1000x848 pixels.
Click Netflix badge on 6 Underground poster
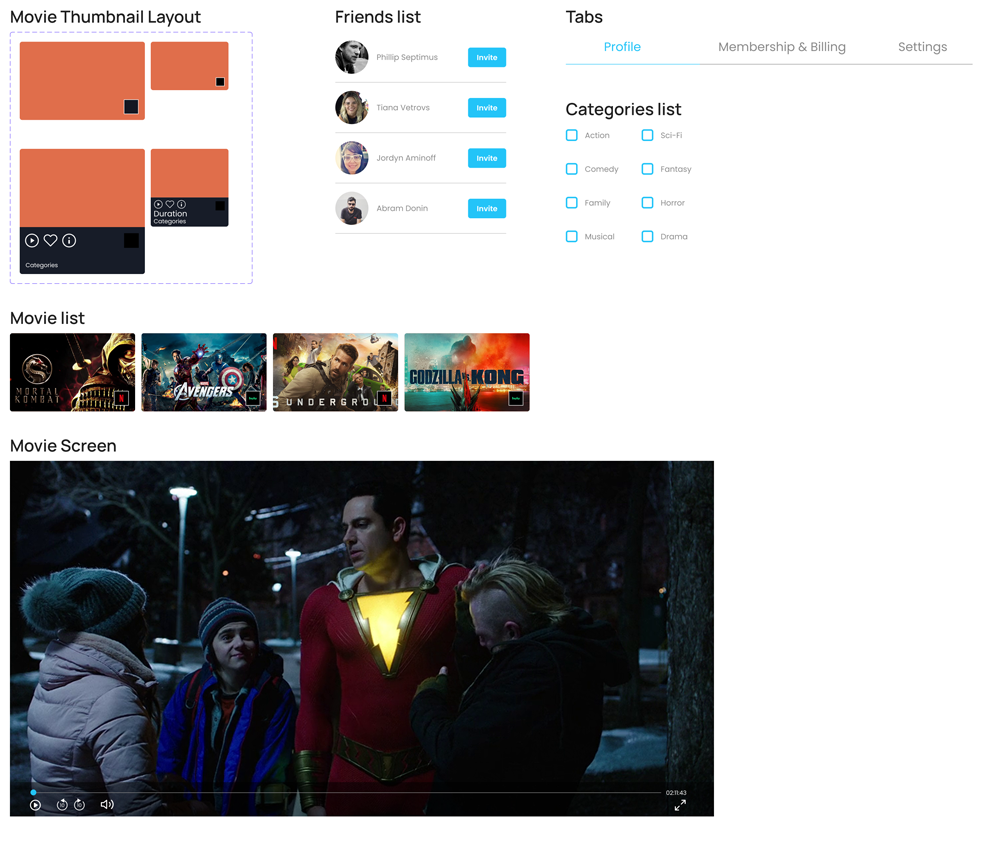[384, 398]
